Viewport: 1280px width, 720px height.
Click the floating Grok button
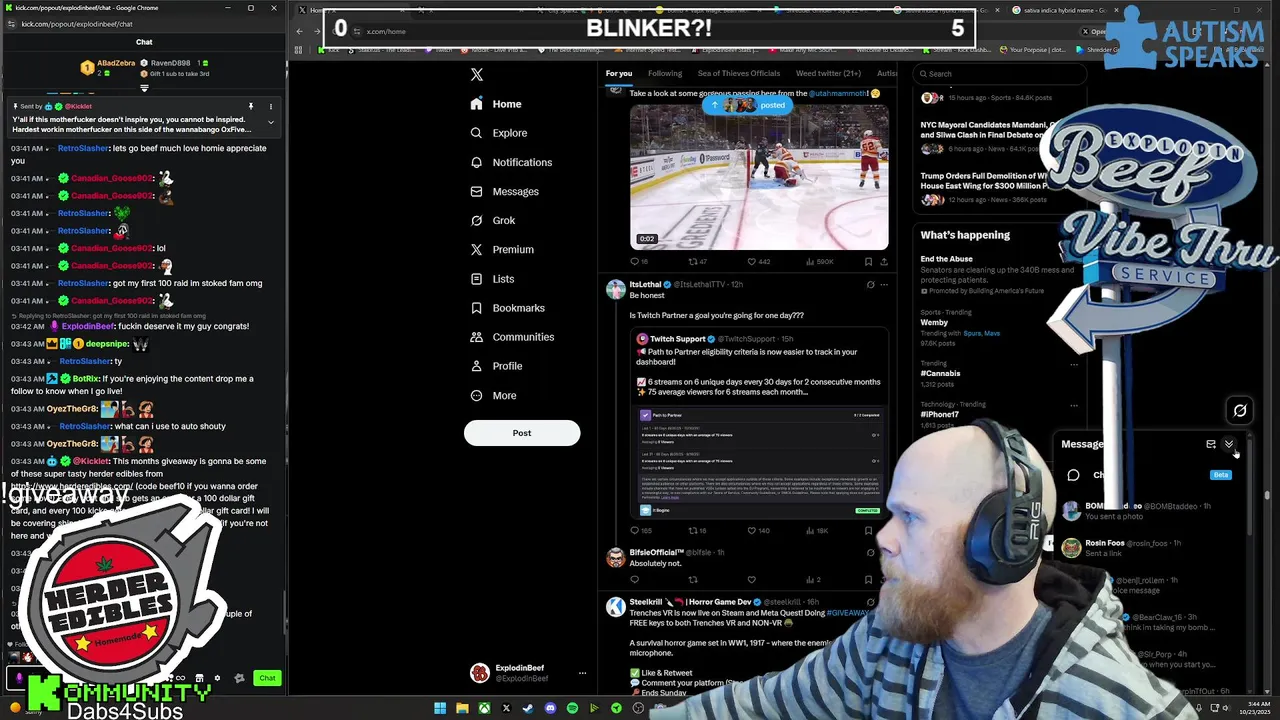click(1240, 410)
